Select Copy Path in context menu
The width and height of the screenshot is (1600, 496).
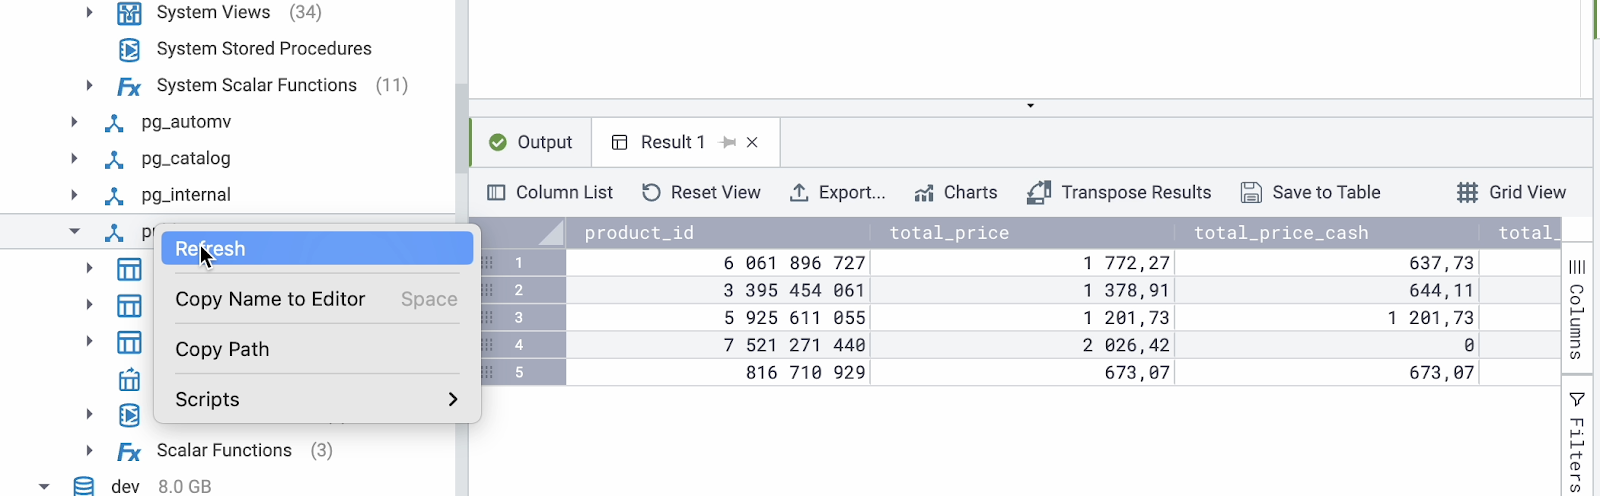(222, 349)
